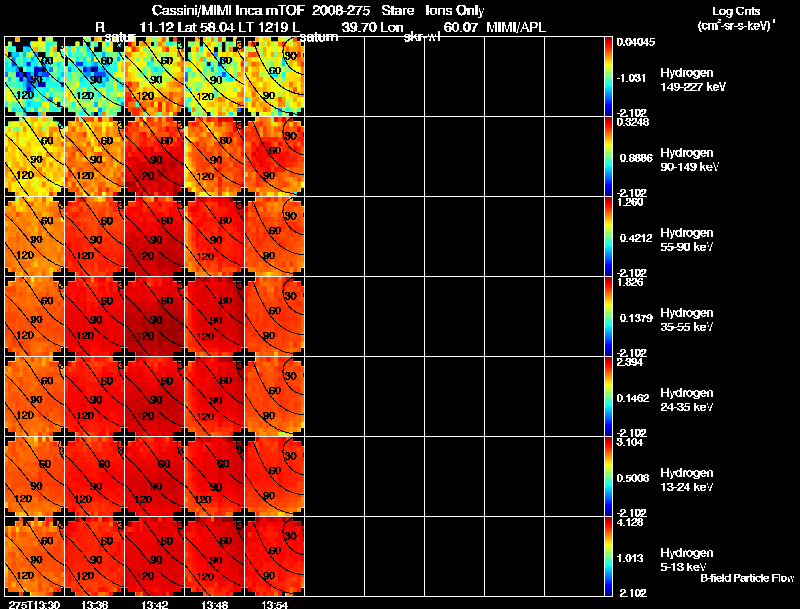Viewport: 800px width, 609px height.
Task: Click the '0.04045' colorbar maximum value
Action: click(636, 42)
